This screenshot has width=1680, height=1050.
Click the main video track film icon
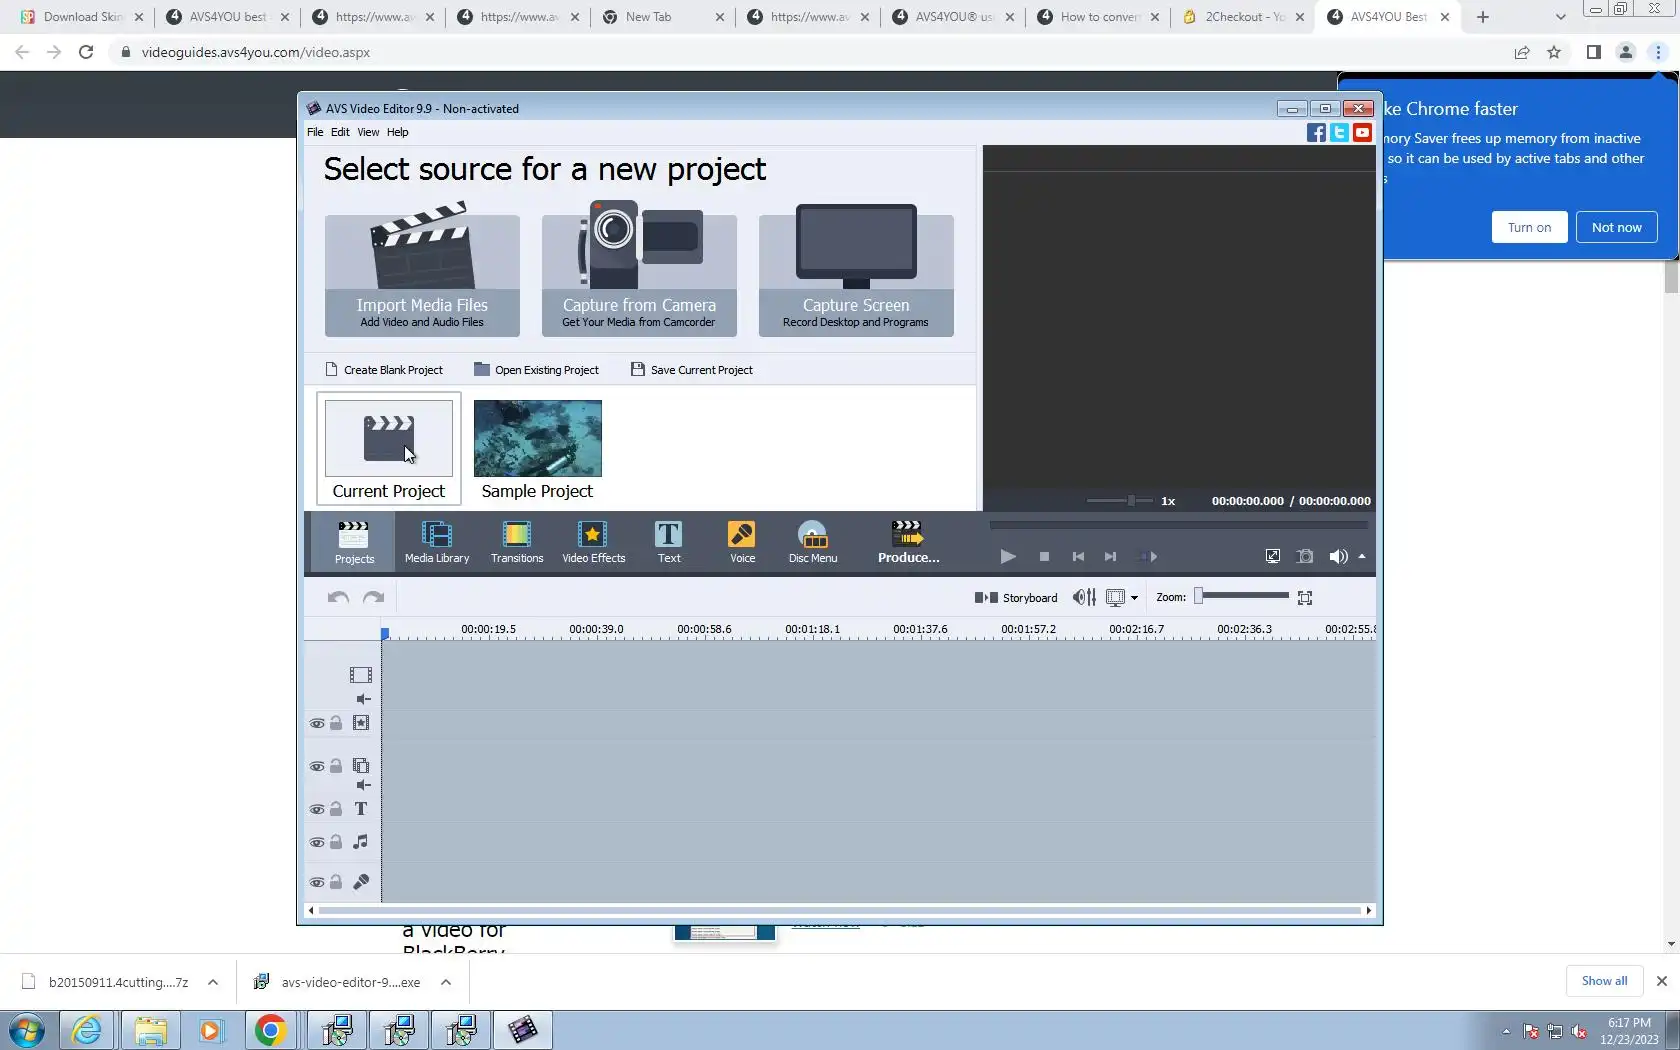[361, 675]
